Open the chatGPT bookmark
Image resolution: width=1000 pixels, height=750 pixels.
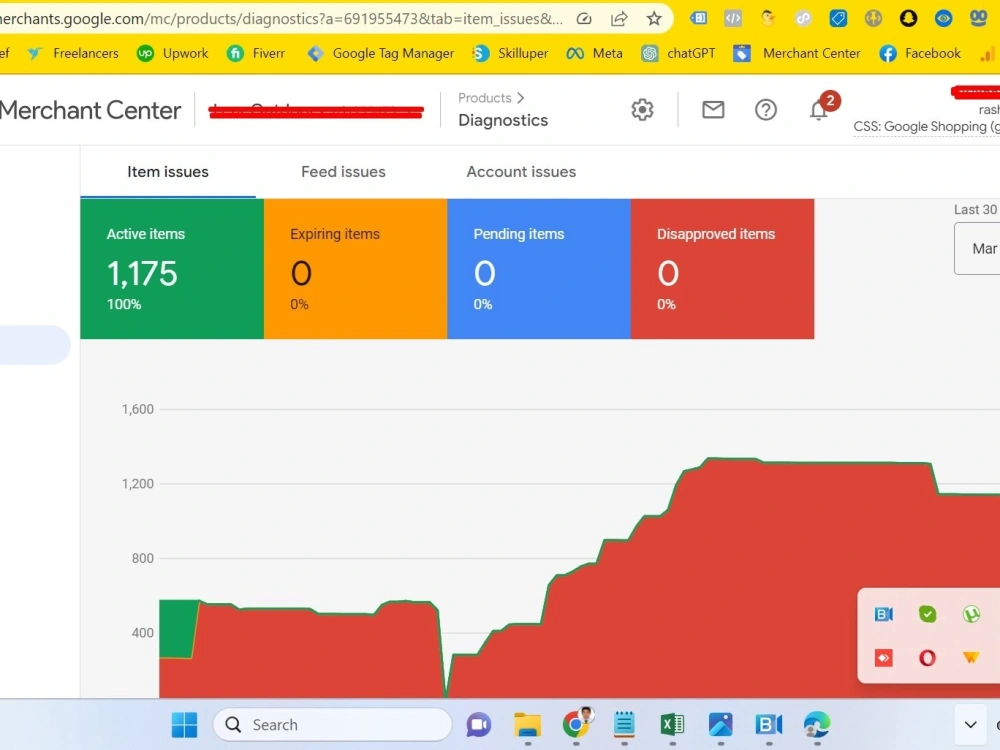pyautogui.click(x=678, y=54)
